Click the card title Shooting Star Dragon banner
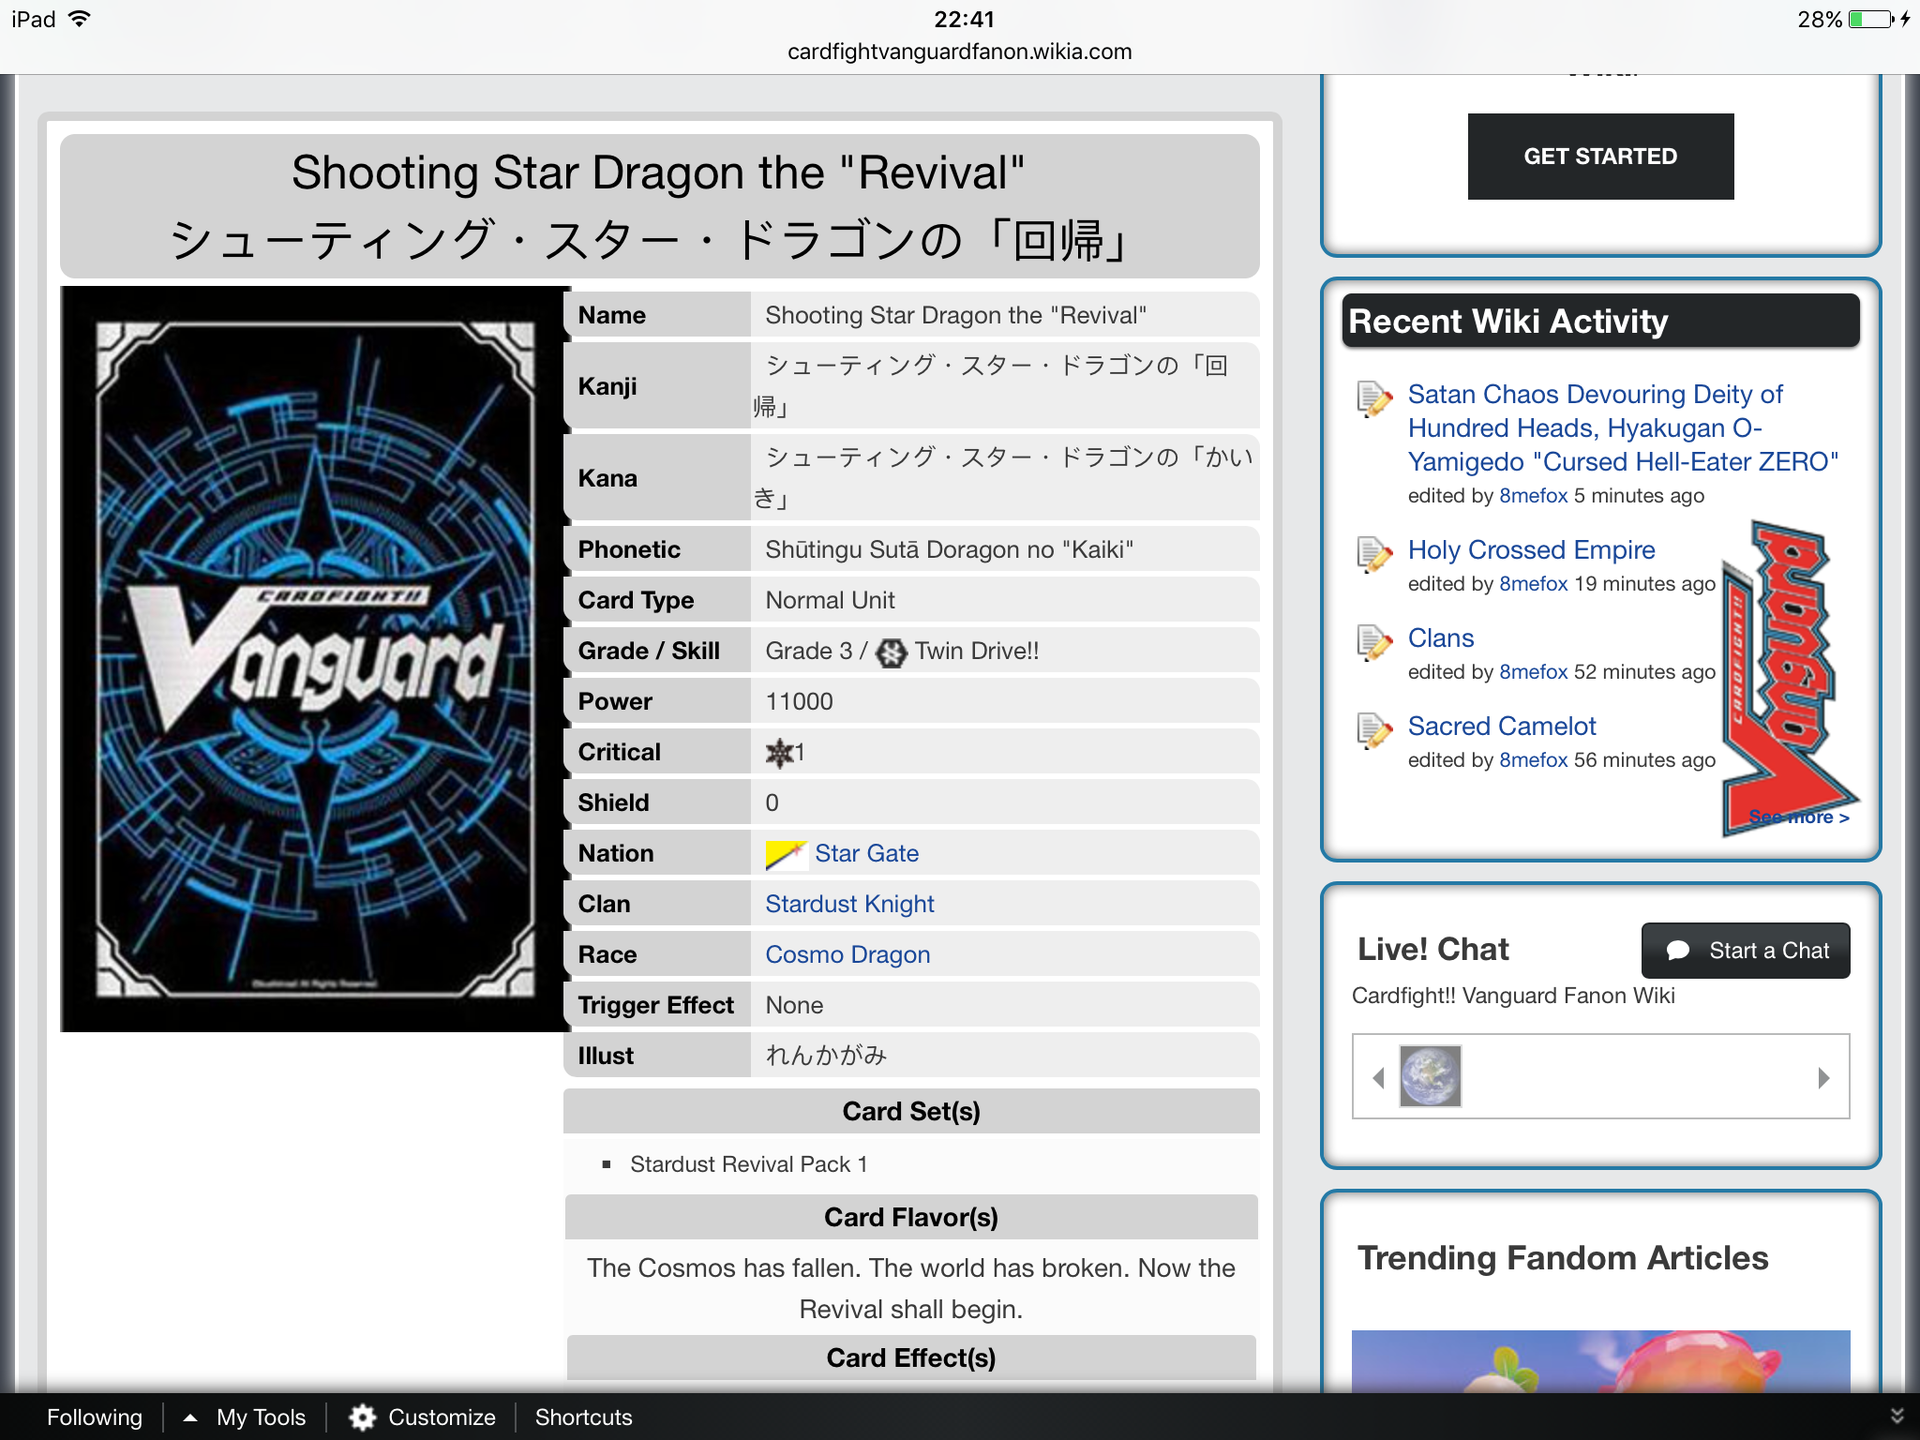This screenshot has width=1920, height=1440. [x=659, y=206]
